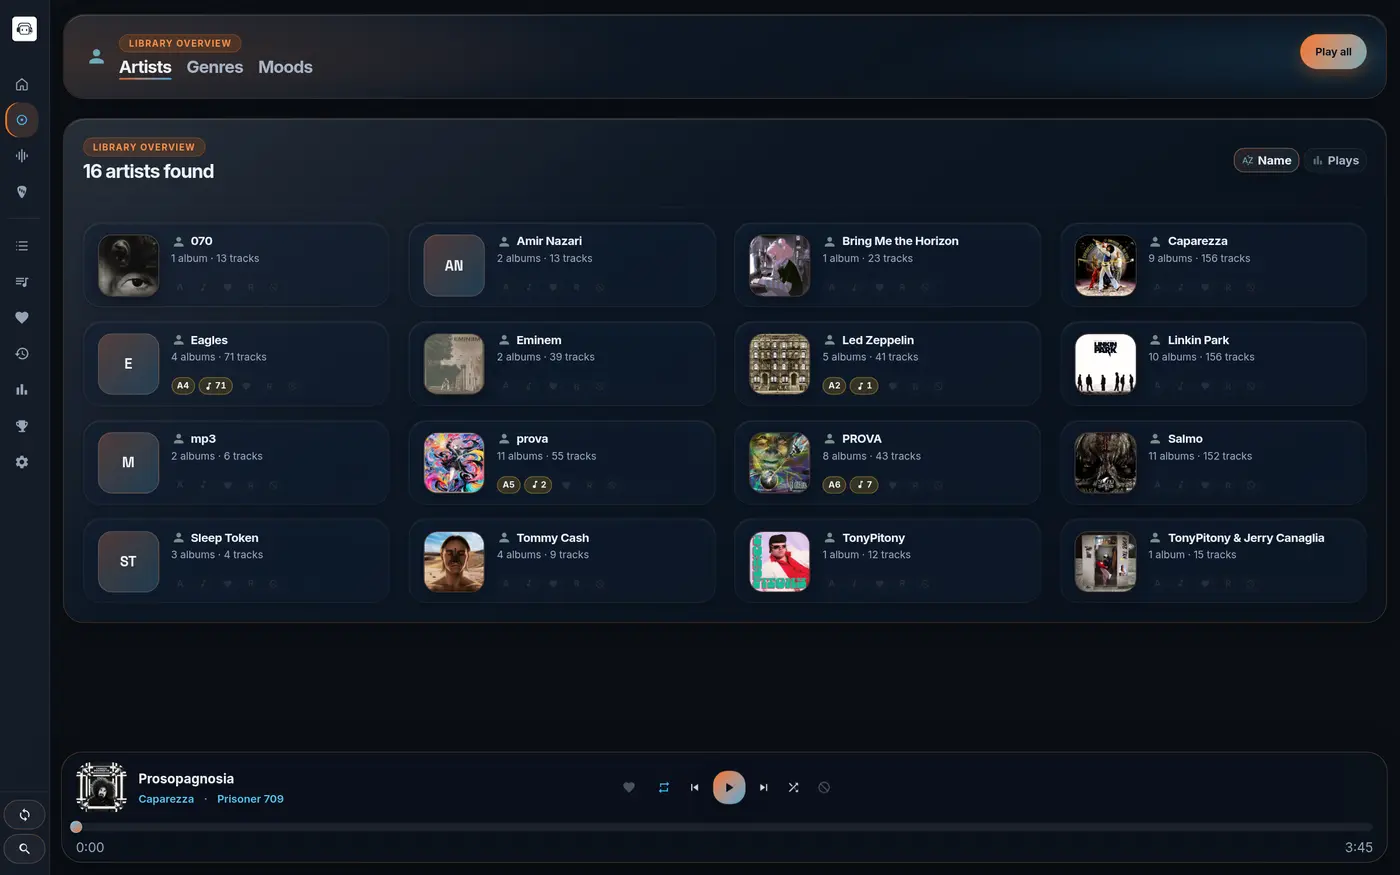Skip to previous track
The image size is (1400, 875).
point(694,788)
